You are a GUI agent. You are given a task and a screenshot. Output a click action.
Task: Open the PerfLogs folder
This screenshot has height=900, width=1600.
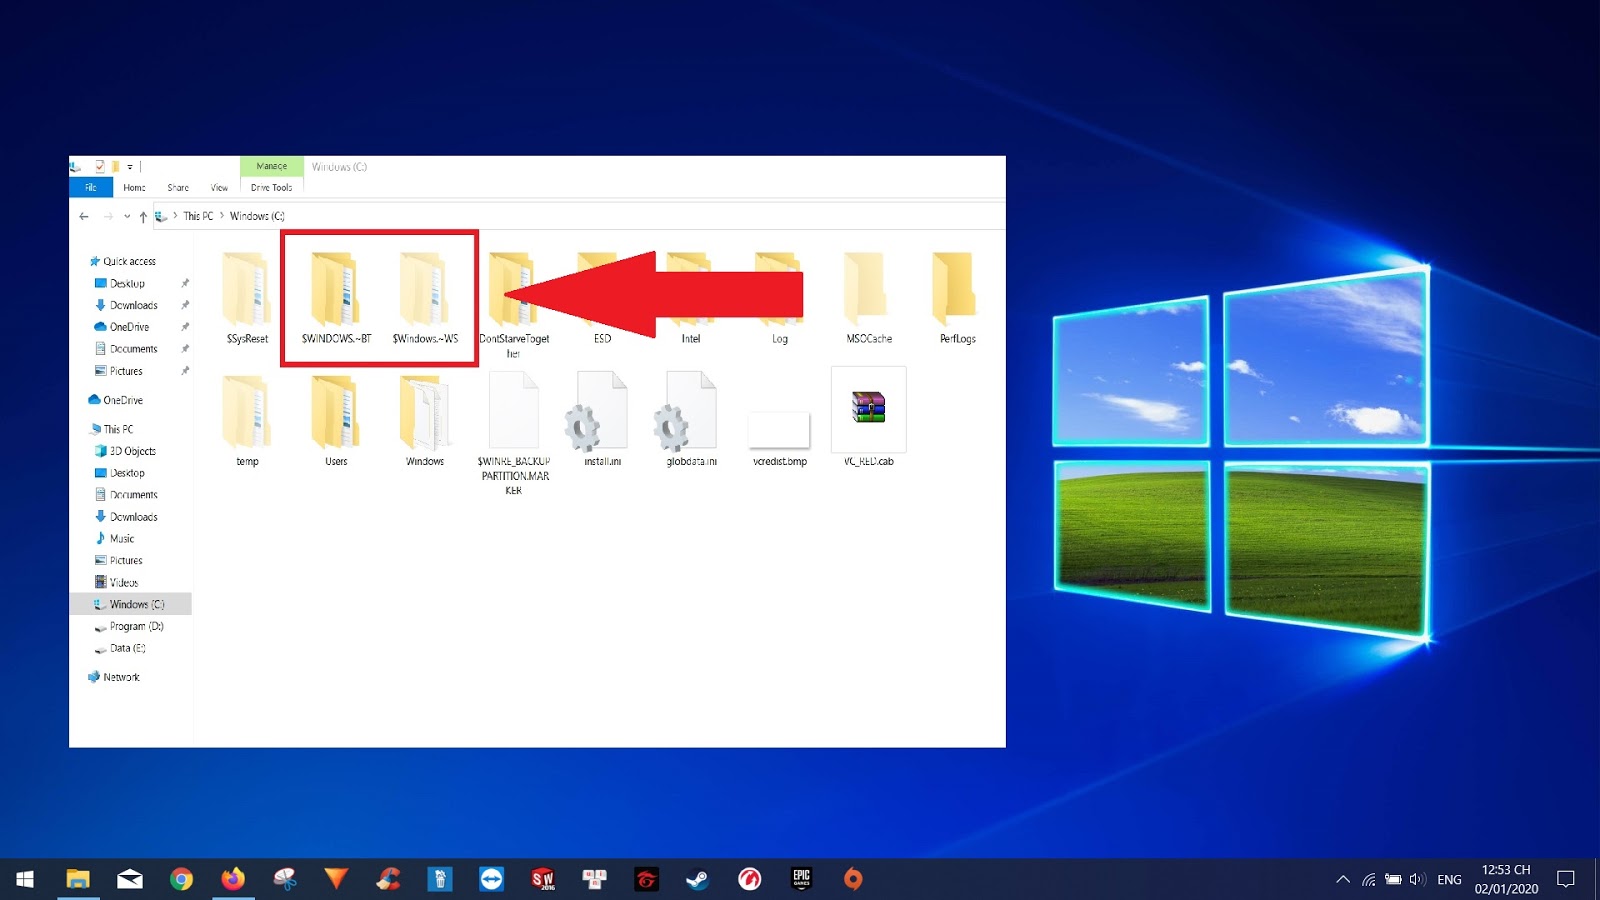click(957, 298)
